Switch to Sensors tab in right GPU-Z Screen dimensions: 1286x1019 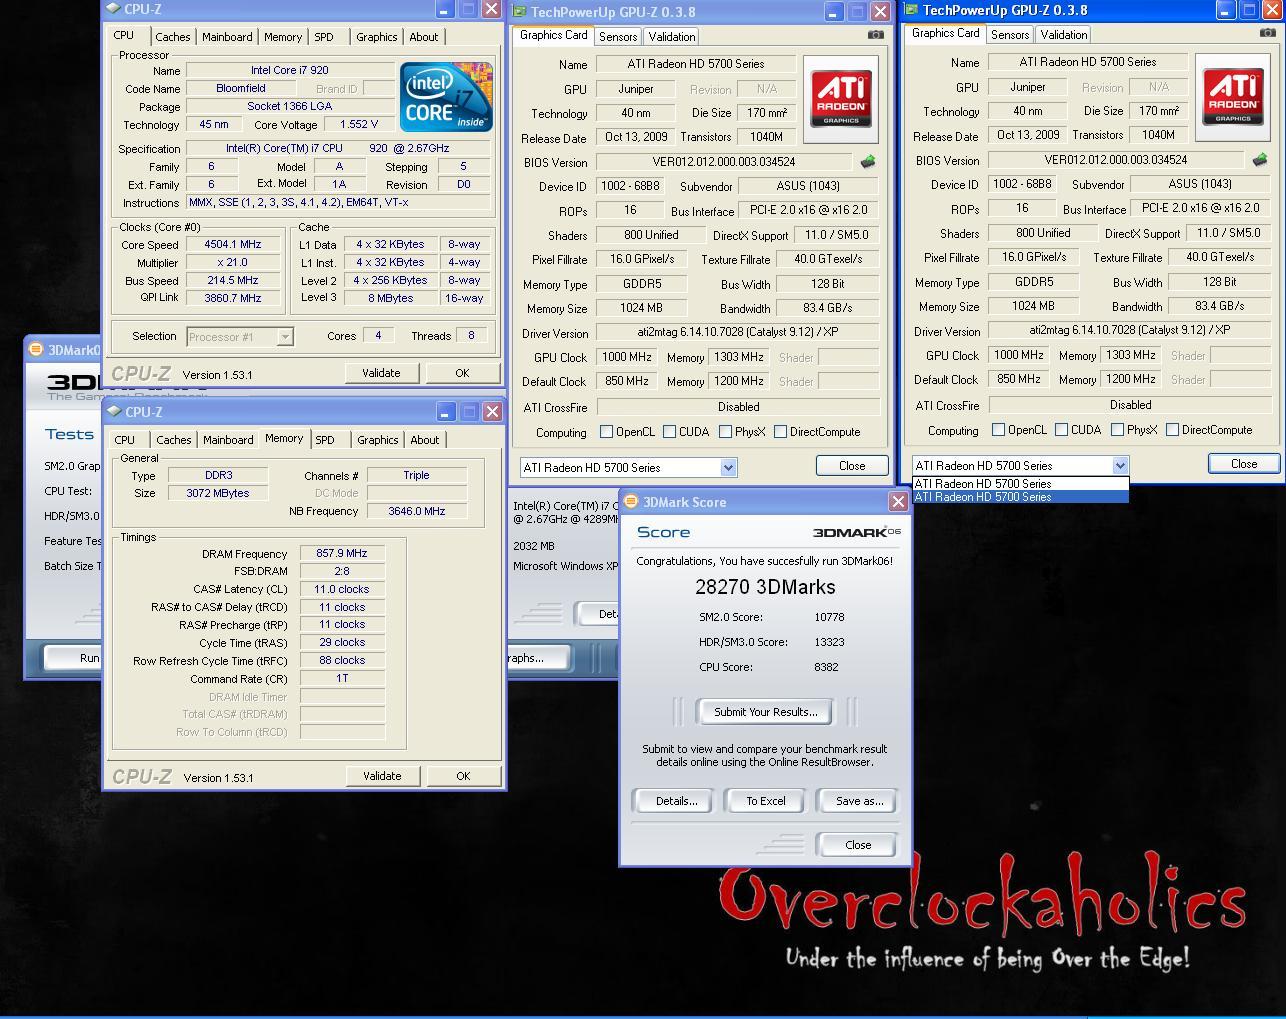(1010, 34)
